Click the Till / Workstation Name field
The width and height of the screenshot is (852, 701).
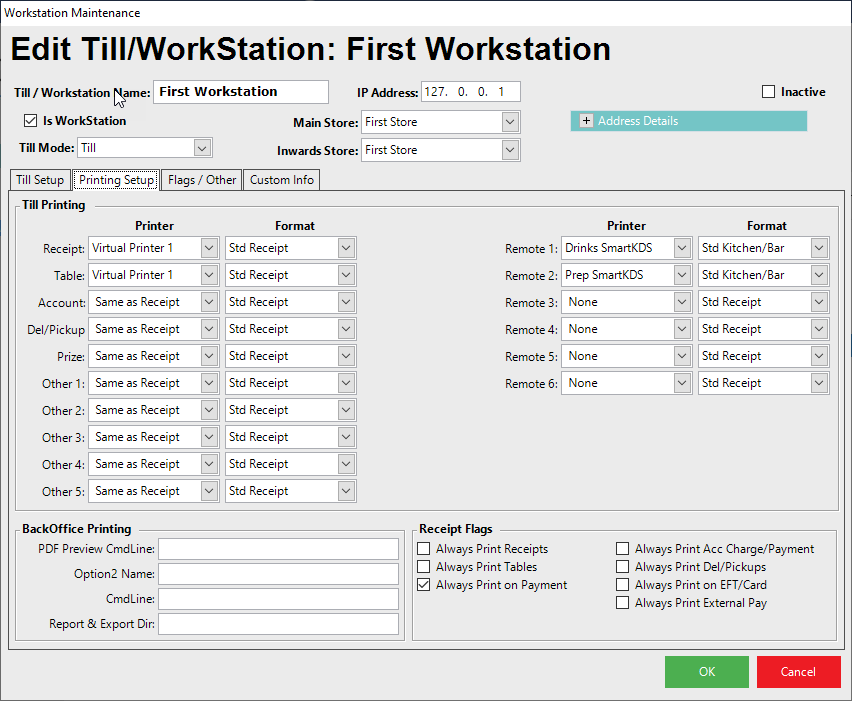240,92
